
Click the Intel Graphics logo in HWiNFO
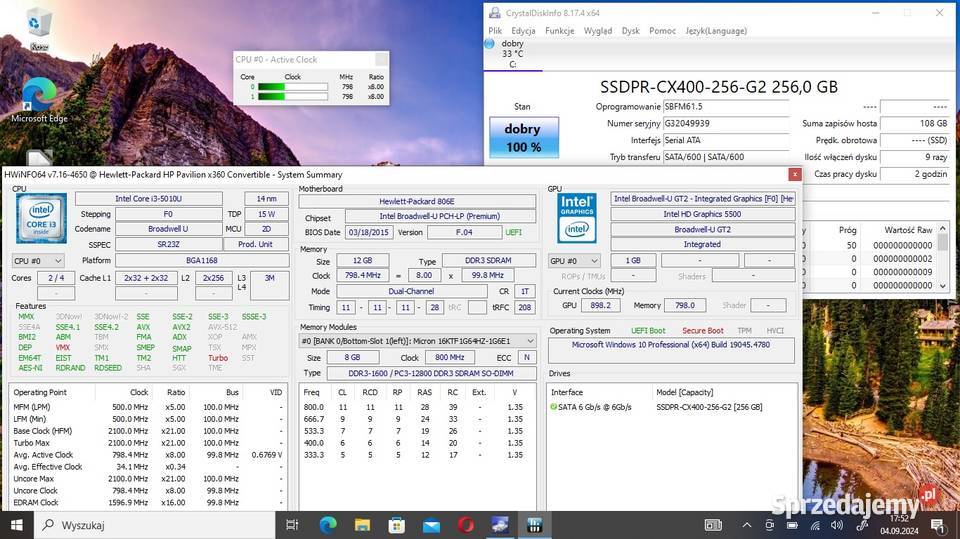click(x=577, y=219)
